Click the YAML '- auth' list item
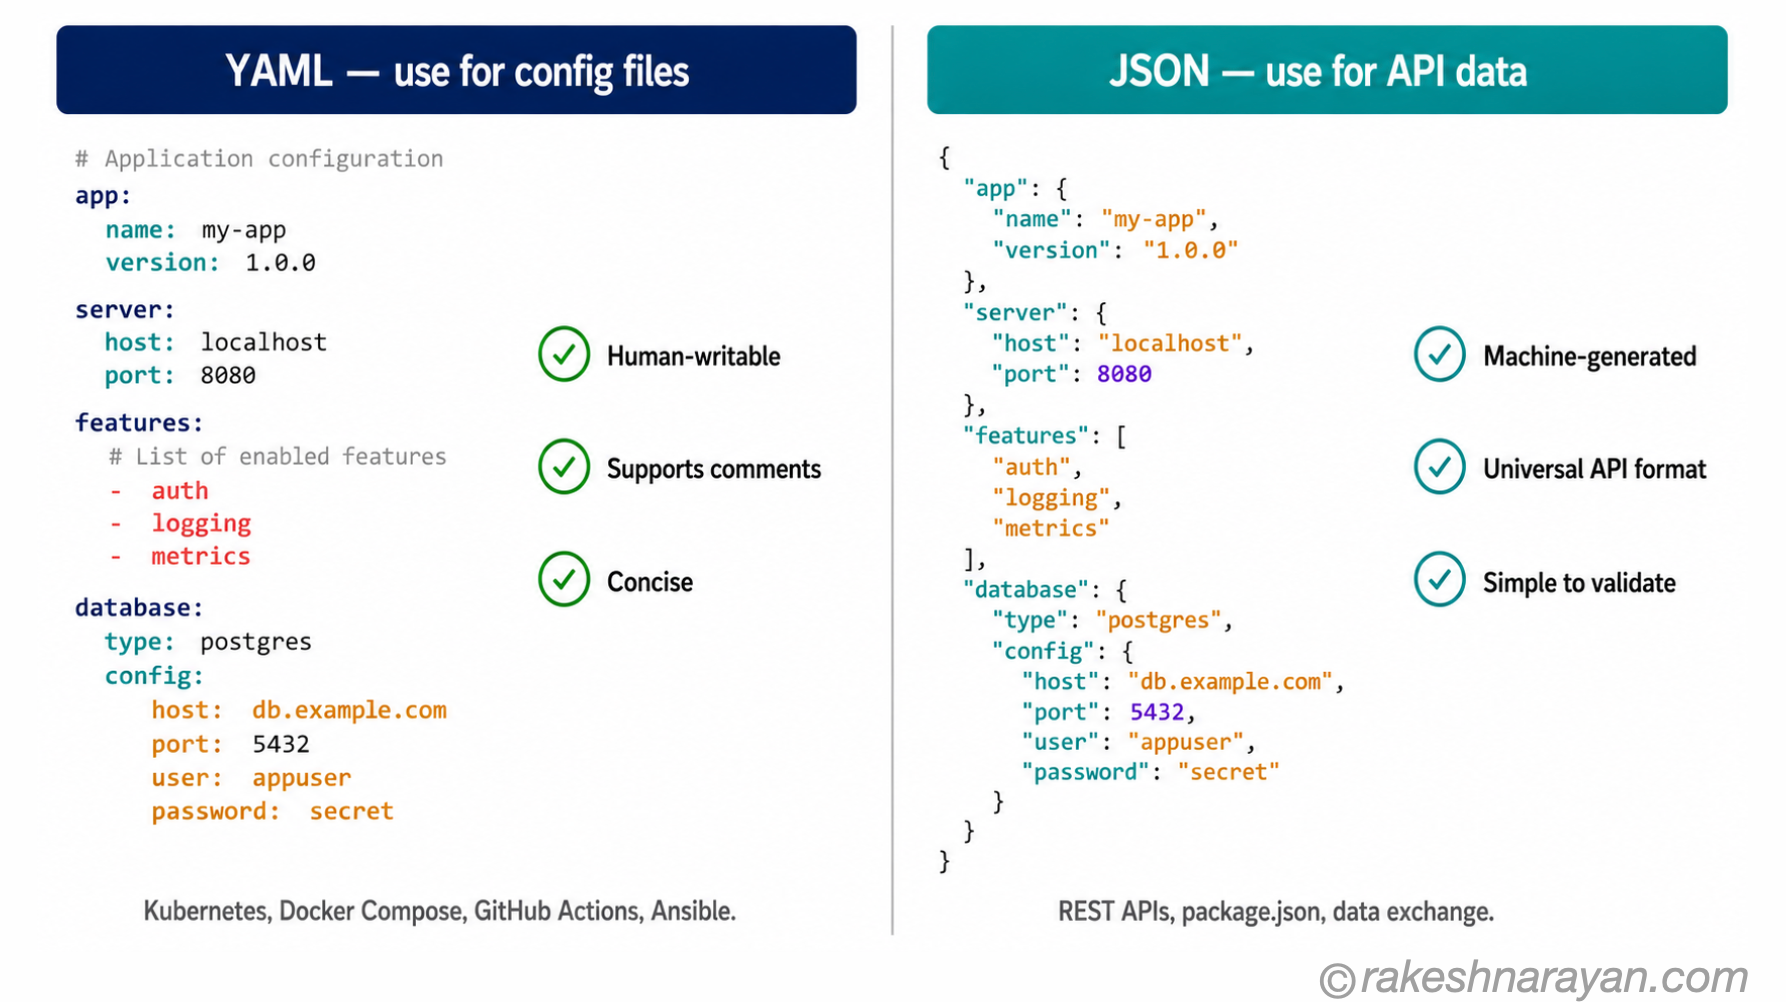1786x1002 pixels. [159, 490]
